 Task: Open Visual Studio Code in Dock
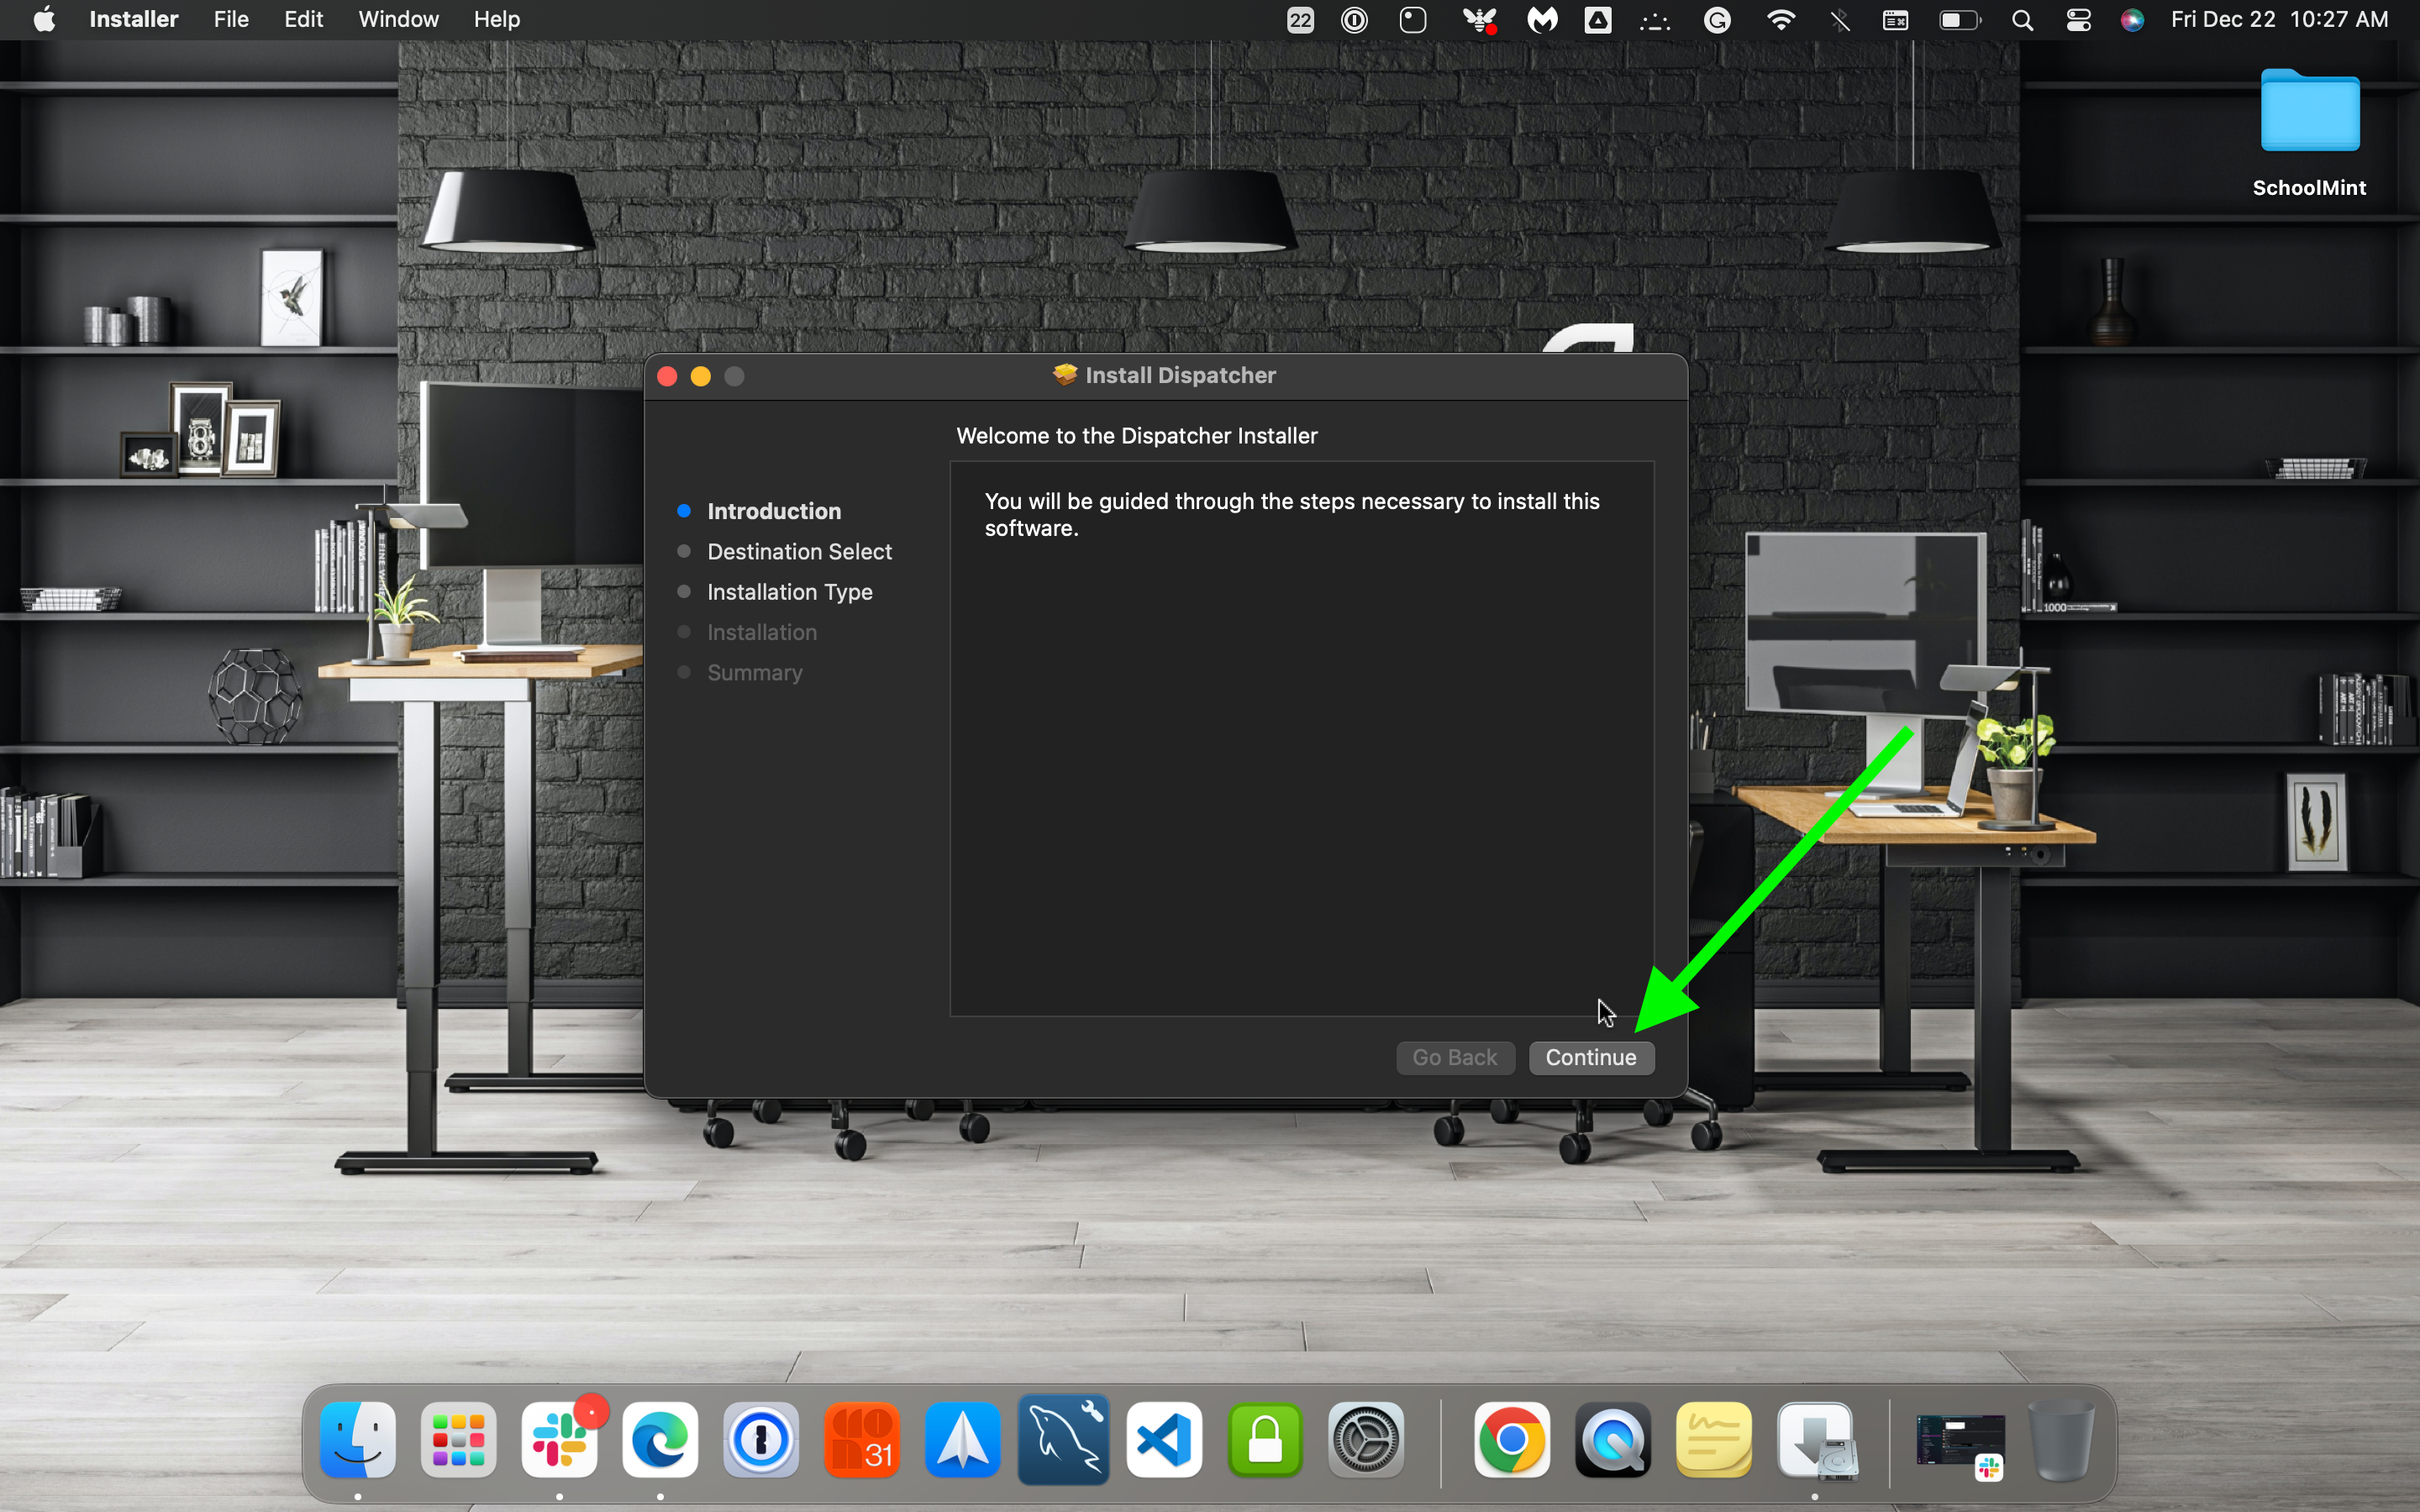coord(1164,1440)
